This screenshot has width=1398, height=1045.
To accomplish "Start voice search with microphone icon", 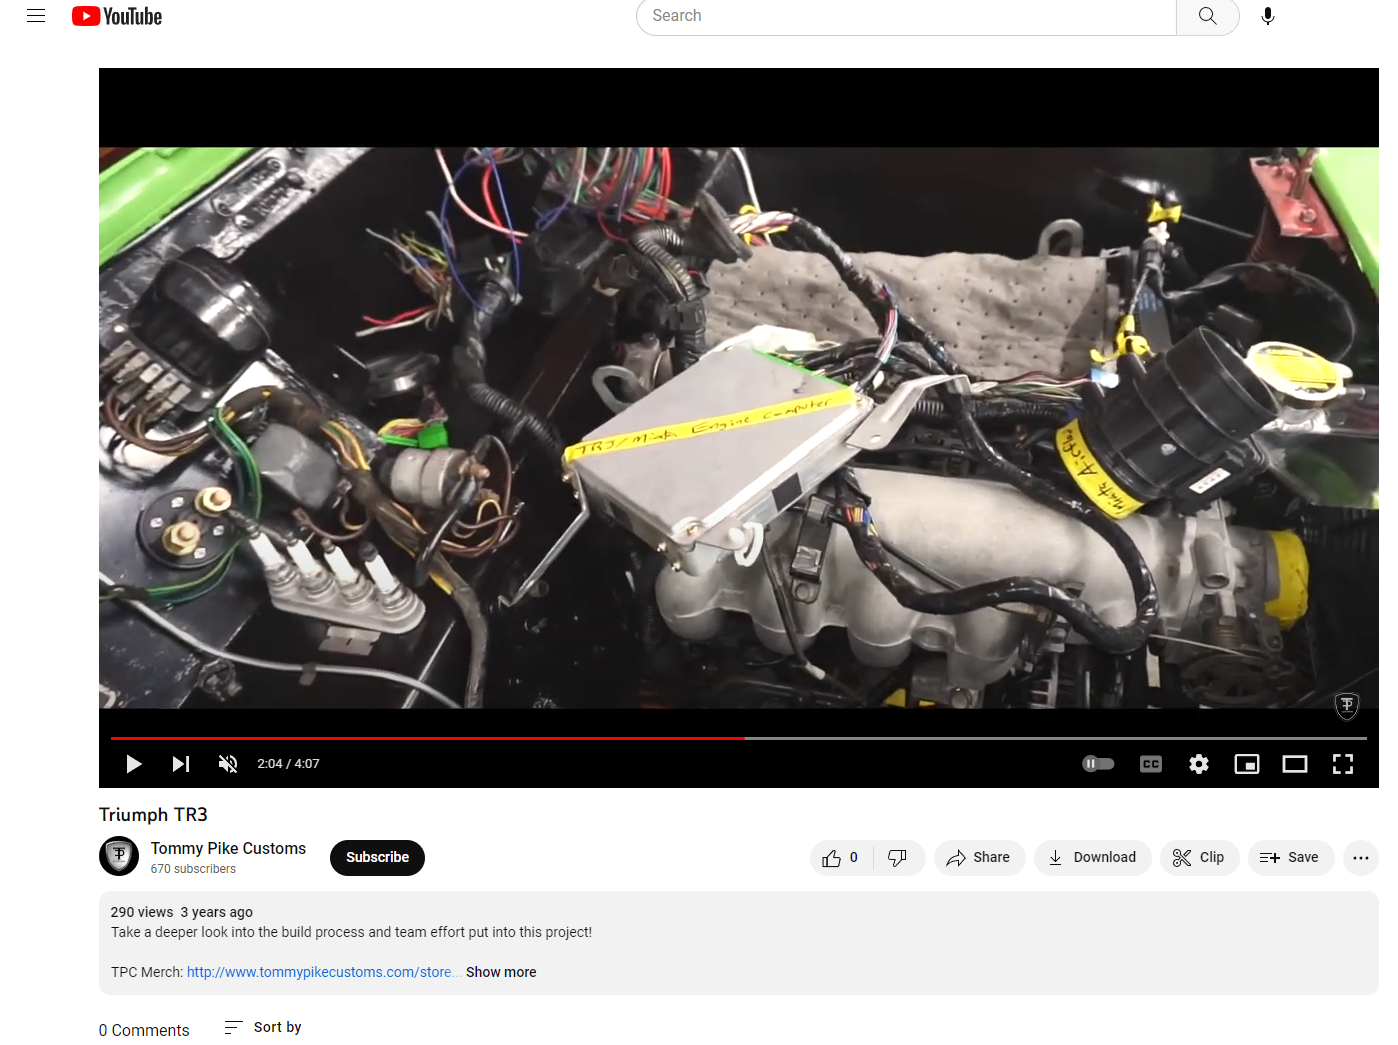I will click(x=1267, y=16).
